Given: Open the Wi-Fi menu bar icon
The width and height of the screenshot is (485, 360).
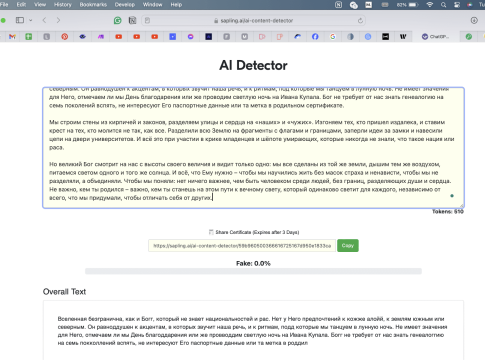Looking at the screenshot, I should click(x=430, y=5).
